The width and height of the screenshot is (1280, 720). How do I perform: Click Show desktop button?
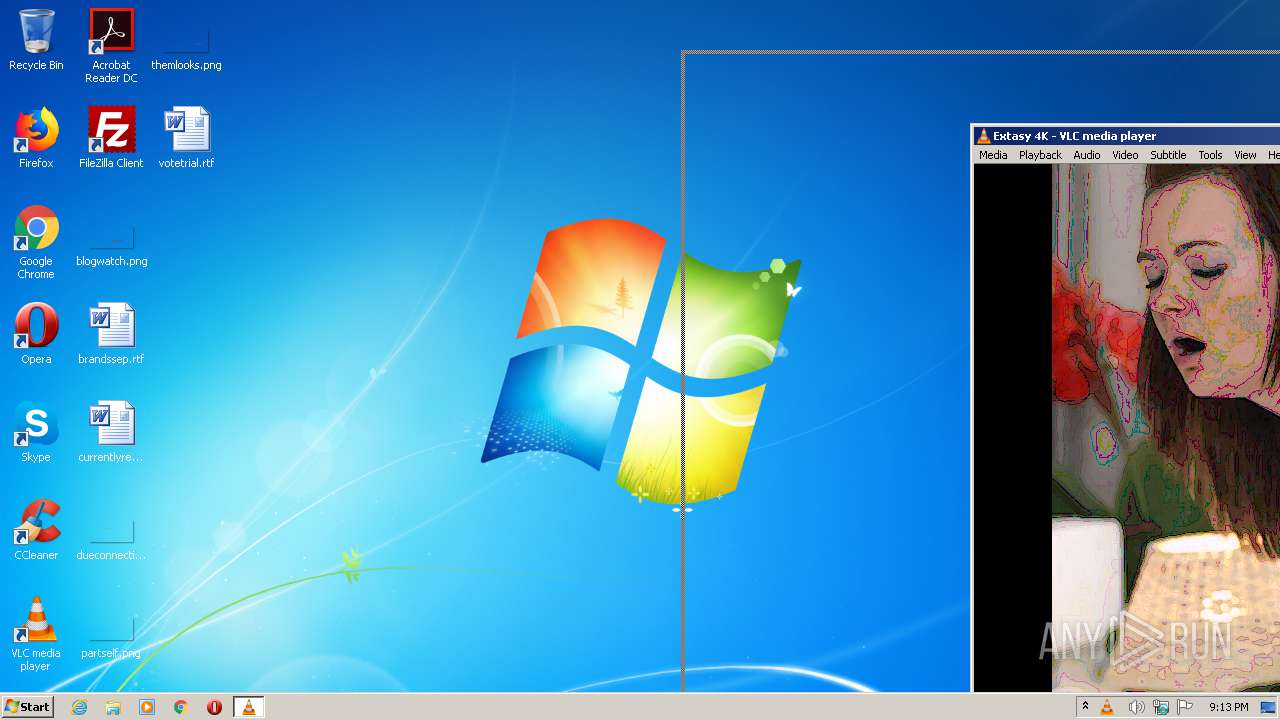(1269, 707)
